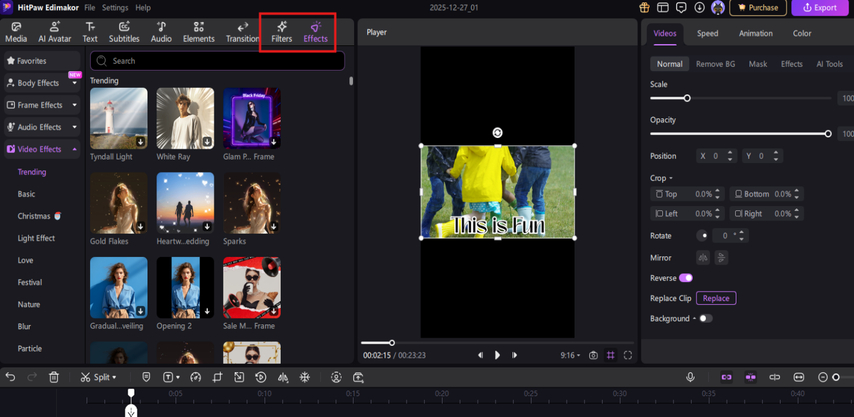Toggle the timeline snapping magnet icon
The image size is (854, 417).
[751, 377]
